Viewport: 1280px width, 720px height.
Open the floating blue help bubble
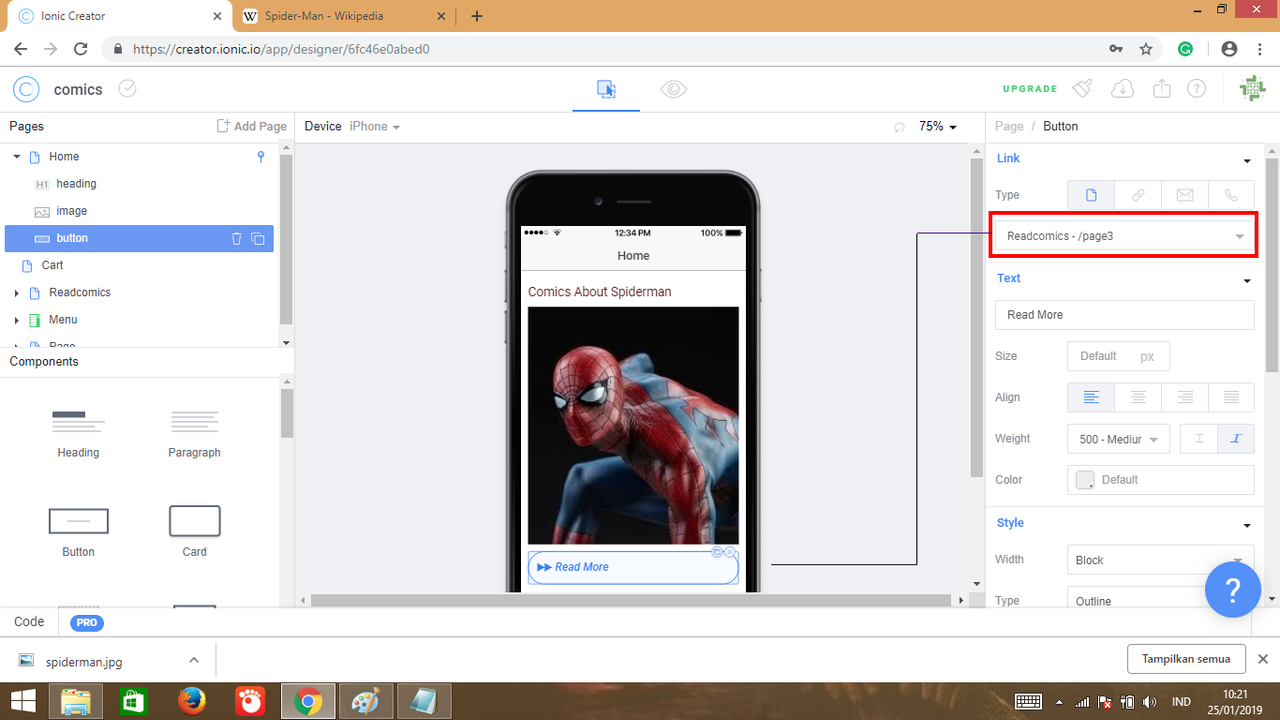[x=1232, y=590]
